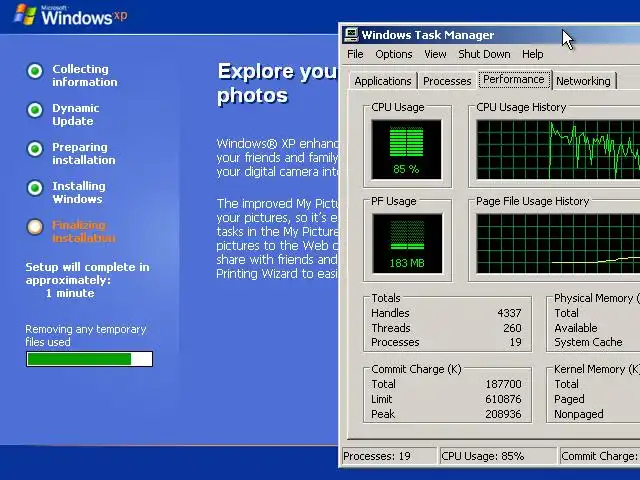Screen dimensions: 640x480
Task: Click the Collecting information step bullet
Action: point(35,71)
